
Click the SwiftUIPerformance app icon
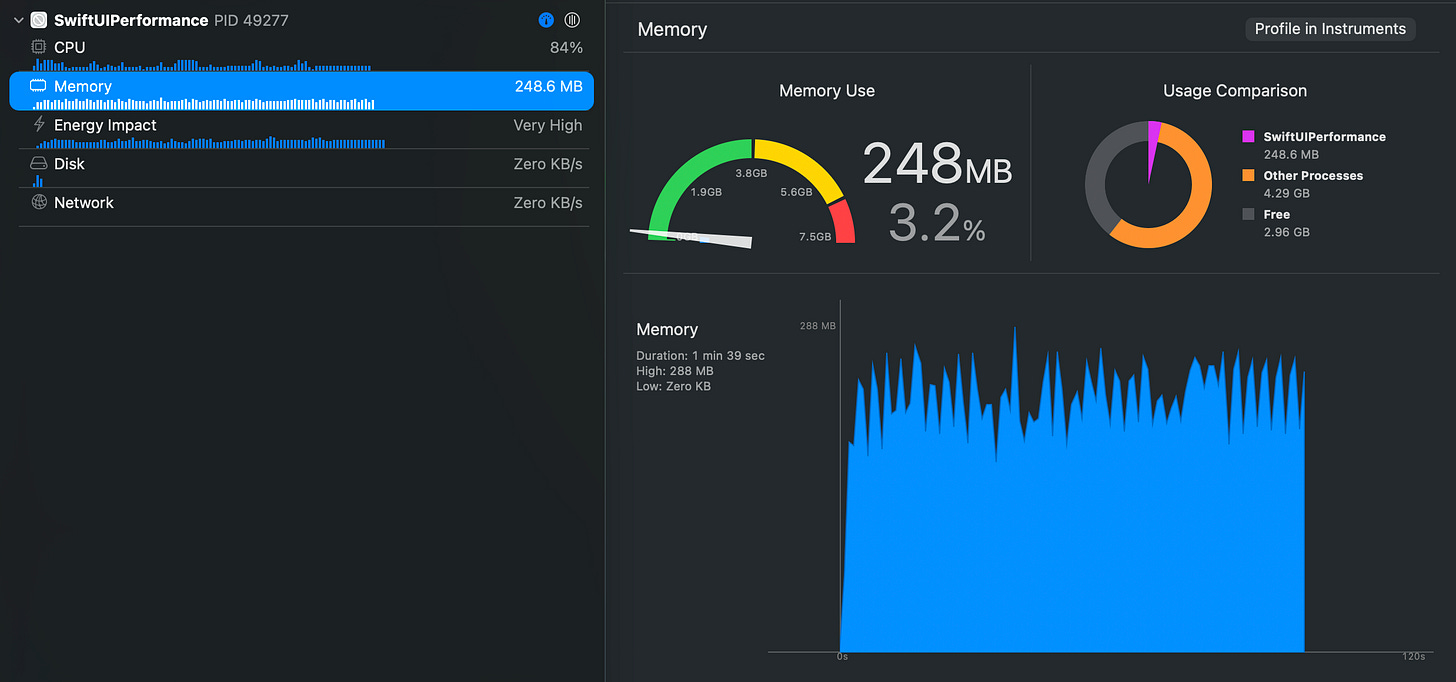click(39, 20)
